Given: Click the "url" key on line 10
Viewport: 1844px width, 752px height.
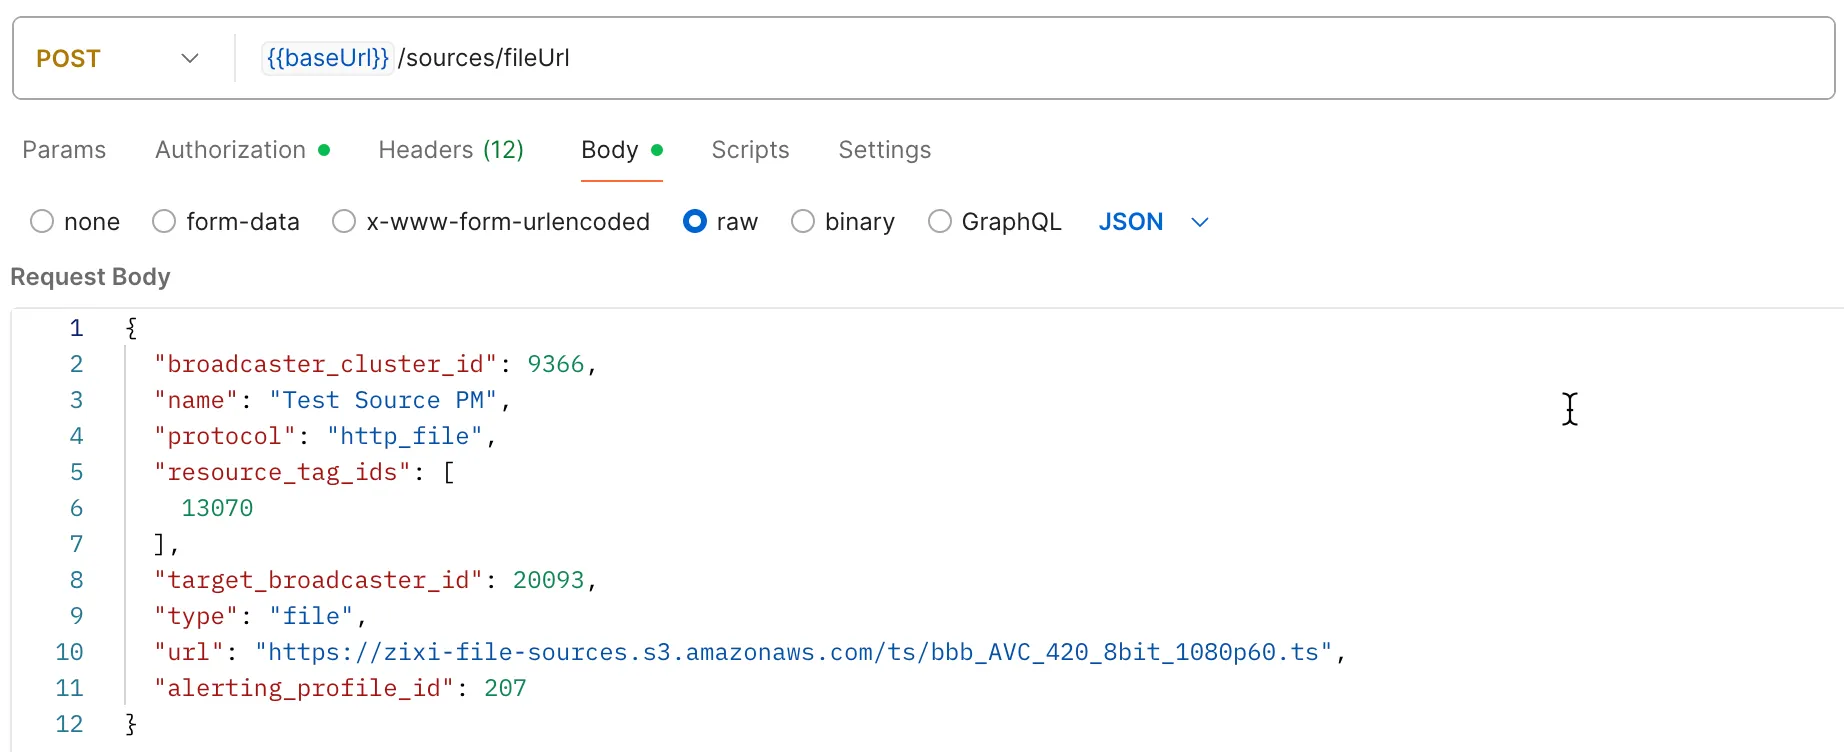Looking at the screenshot, I should pyautogui.click(x=189, y=652).
